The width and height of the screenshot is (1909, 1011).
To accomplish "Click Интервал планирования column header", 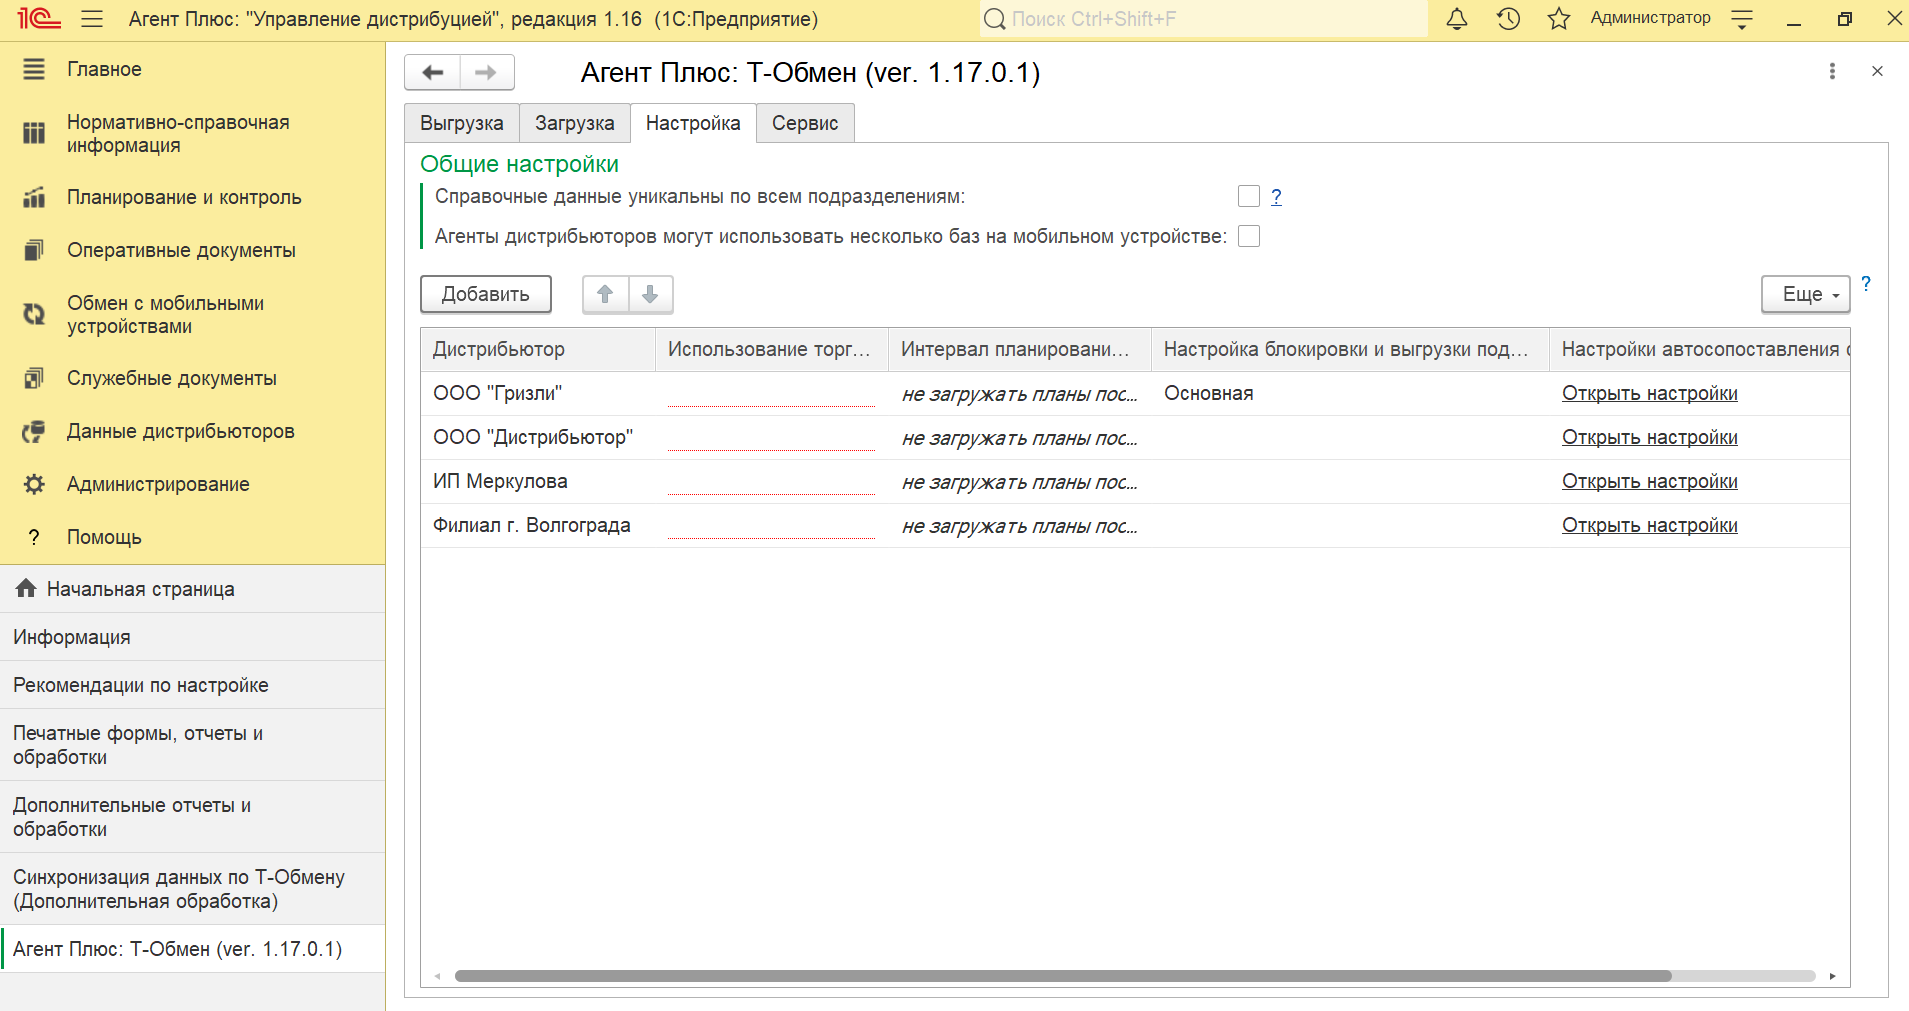I will click(x=1020, y=349).
